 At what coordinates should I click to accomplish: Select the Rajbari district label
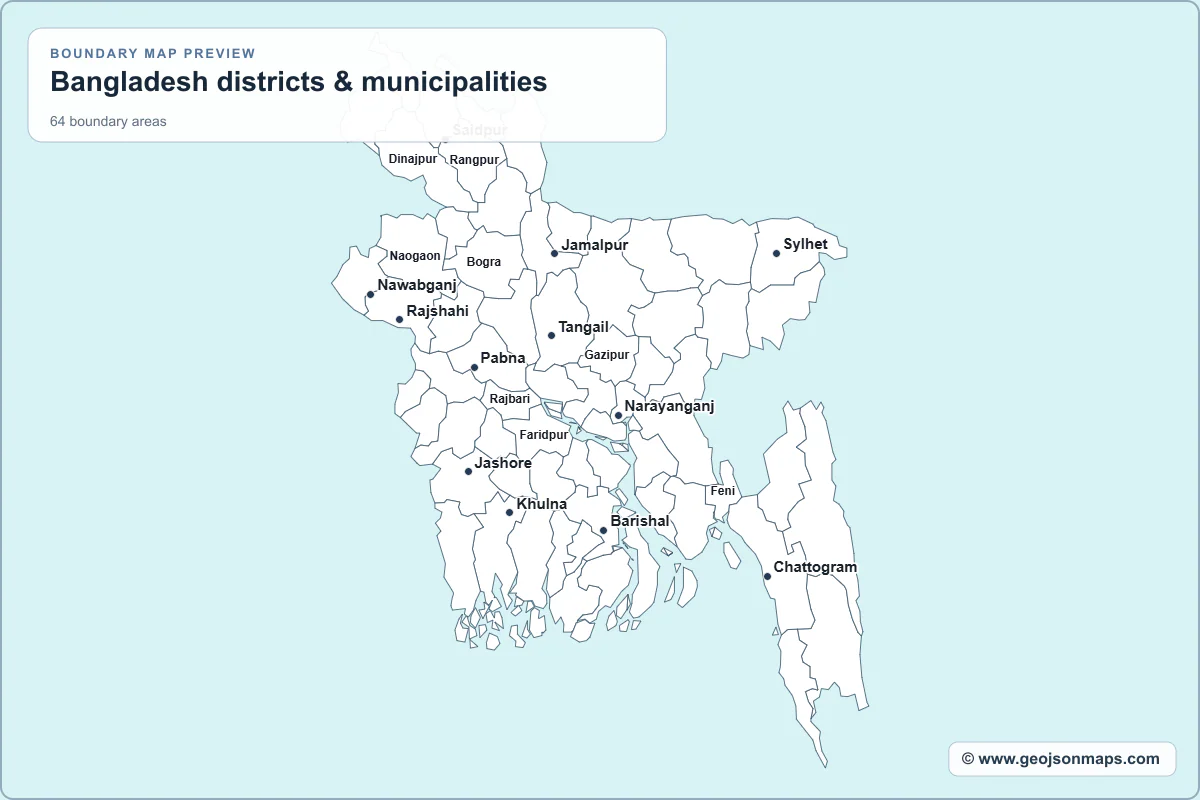(x=510, y=398)
